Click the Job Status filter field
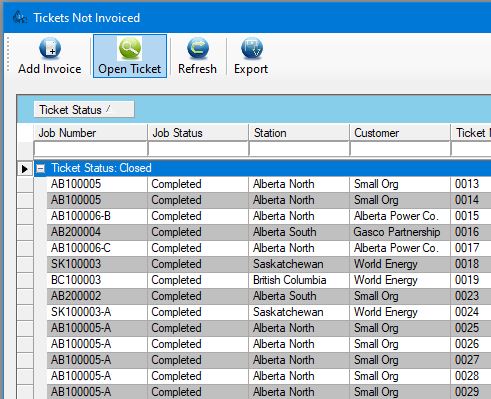This screenshot has height=399, width=491. click(x=198, y=149)
